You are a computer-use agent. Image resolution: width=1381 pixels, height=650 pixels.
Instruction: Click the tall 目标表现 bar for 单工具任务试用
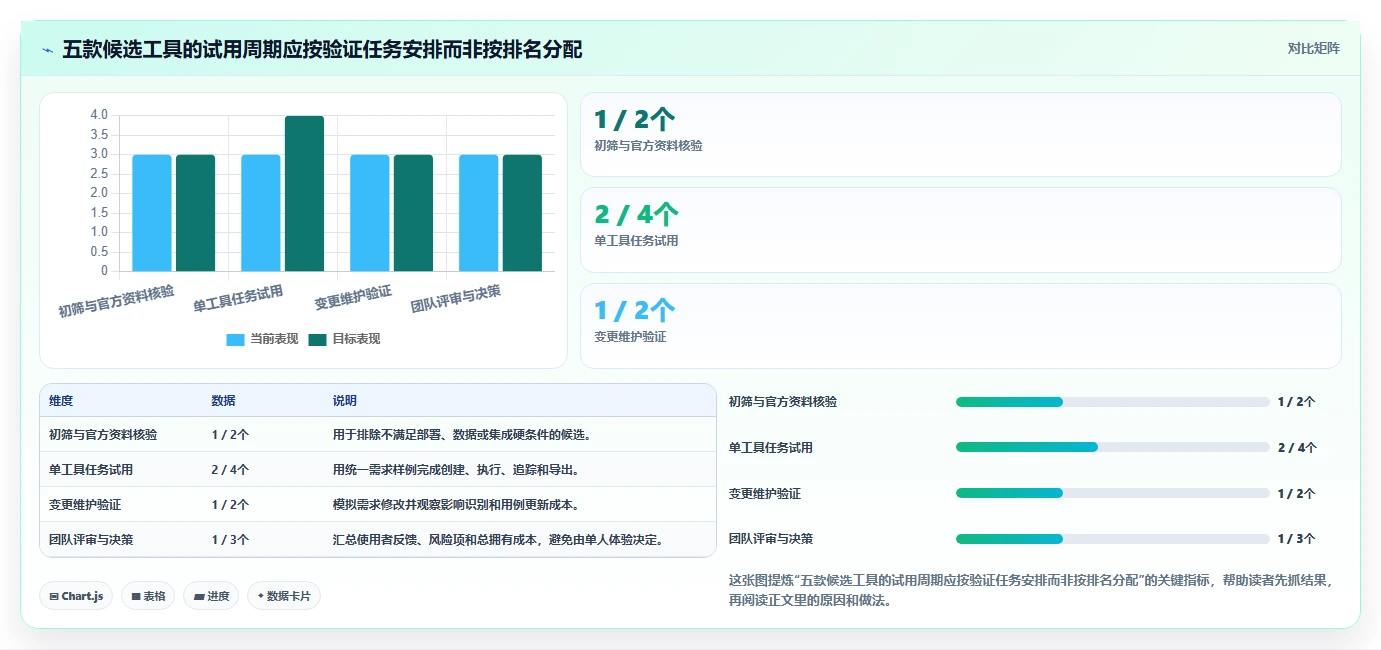(304, 193)
